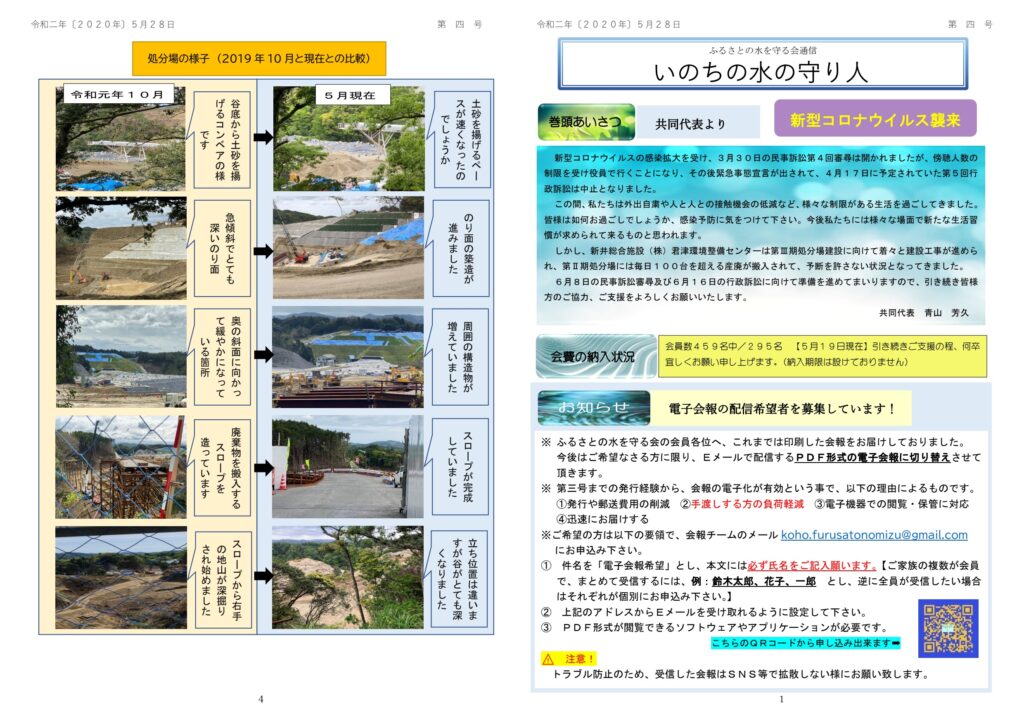Select the header date above the 処分場の様子 banner

point(103,24)
